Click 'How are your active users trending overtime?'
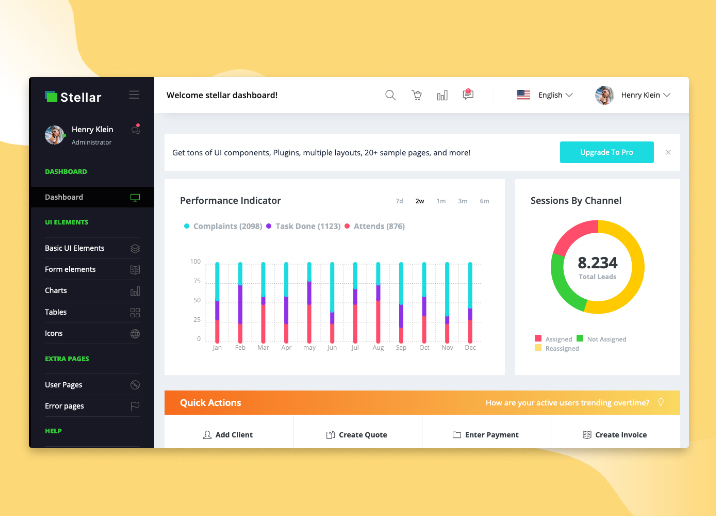The image size is (716, 516). coord(567,403)
